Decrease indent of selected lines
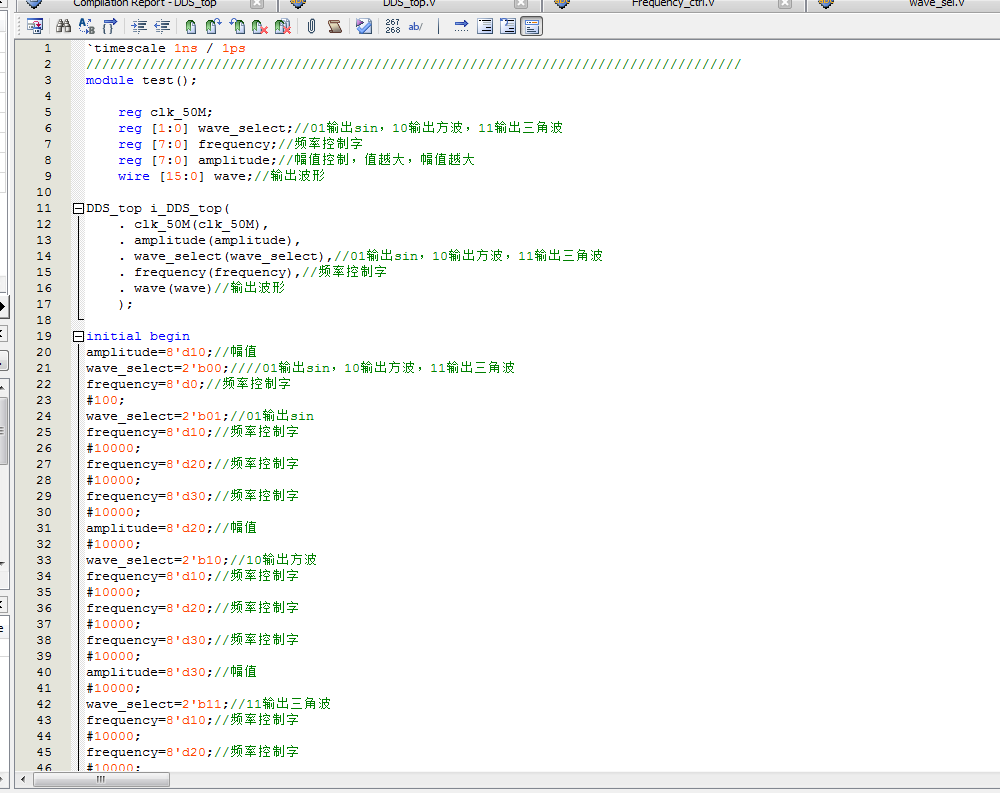Viewport: 1000px width, 793px height. point(161,26)
